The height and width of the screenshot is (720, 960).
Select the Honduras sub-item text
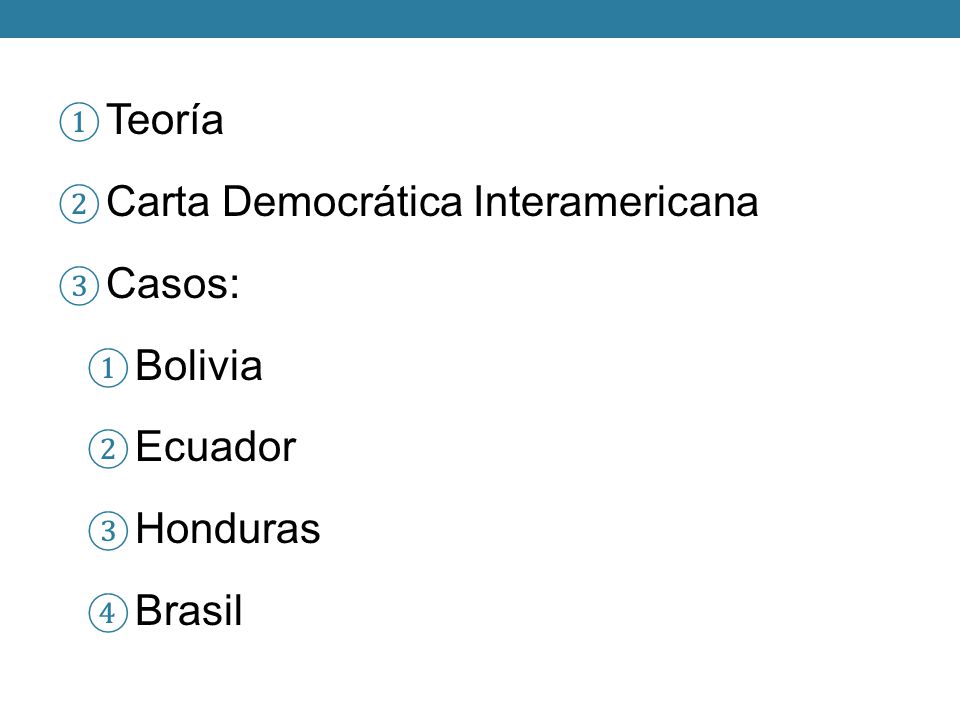click(x=228, y=528)
